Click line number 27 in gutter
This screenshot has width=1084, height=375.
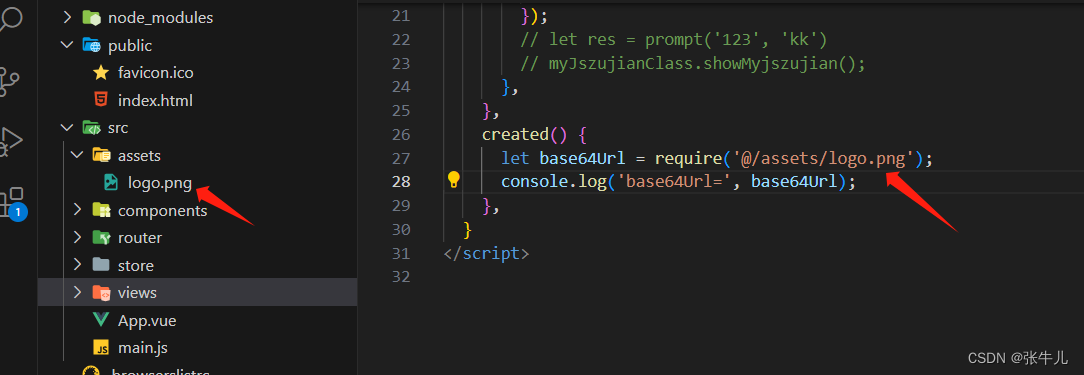click(x=401, y=158)
